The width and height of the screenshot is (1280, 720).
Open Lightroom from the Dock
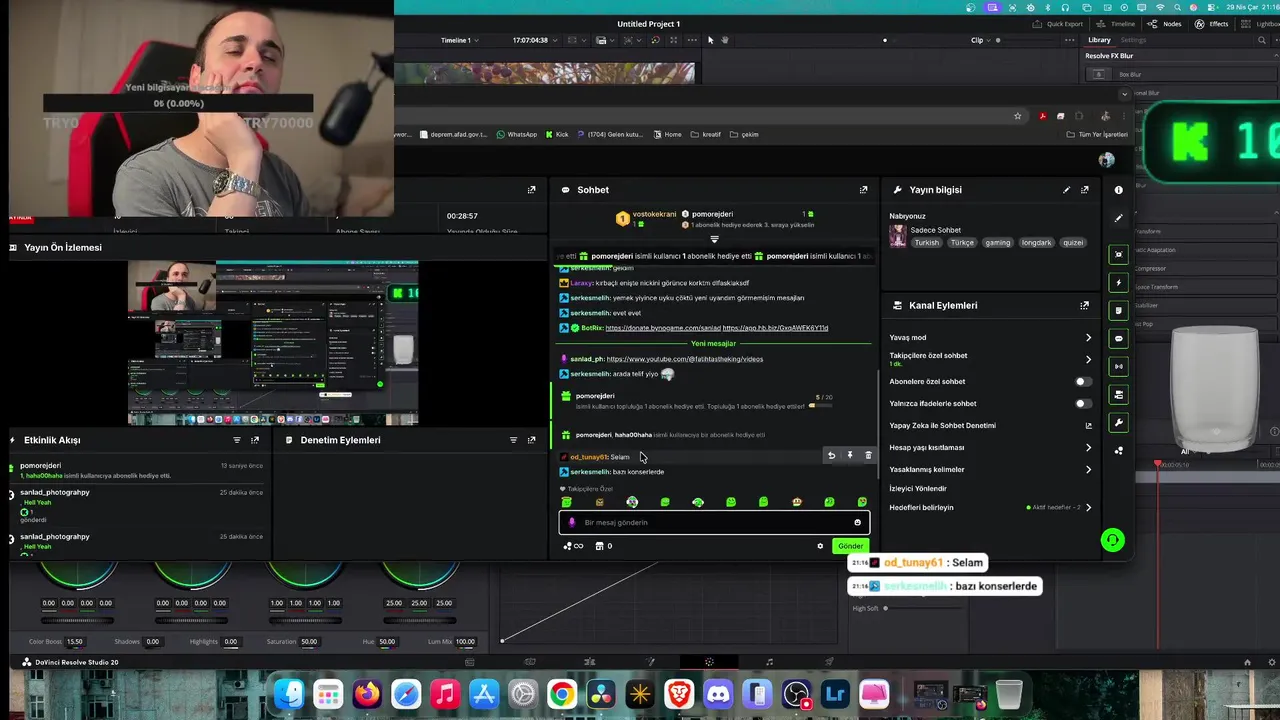click(835, 694)
